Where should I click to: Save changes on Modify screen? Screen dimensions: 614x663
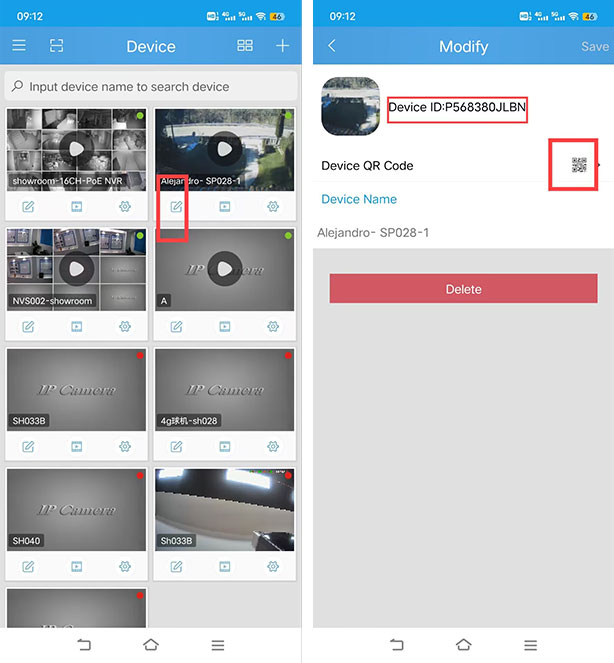click(595, 46)
